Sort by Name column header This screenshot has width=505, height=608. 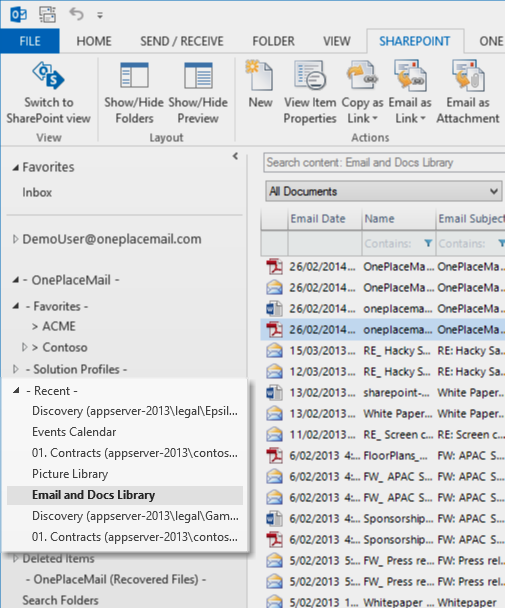399,219
